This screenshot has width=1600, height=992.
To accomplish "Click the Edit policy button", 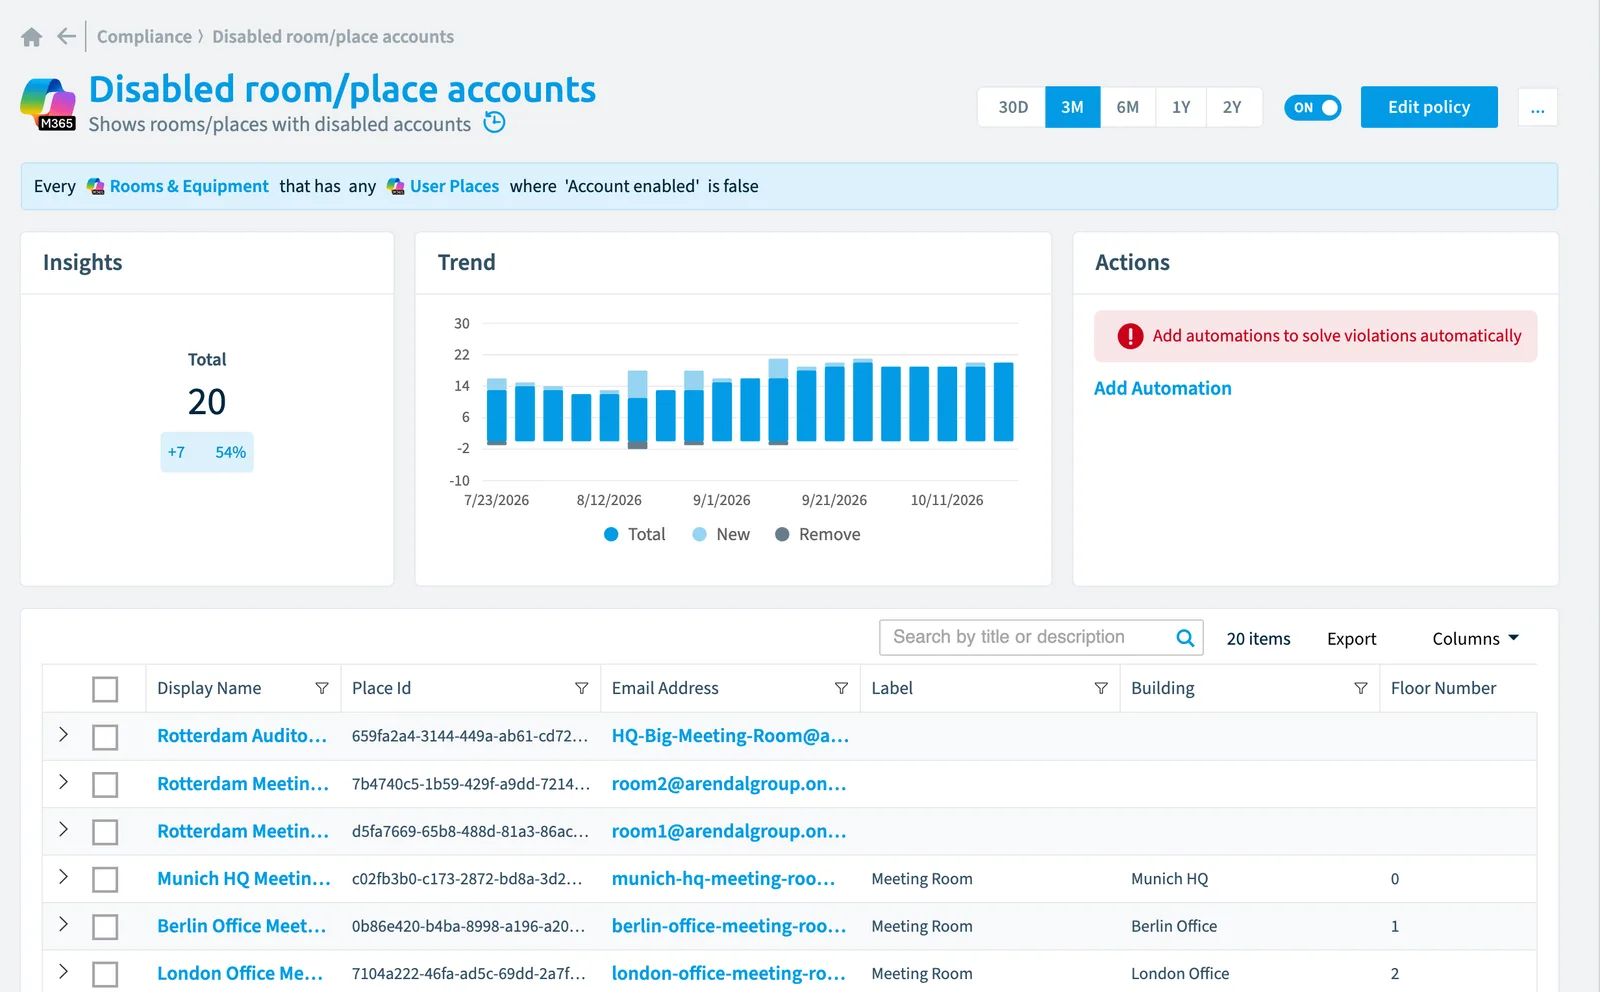I will pyautogui.click(x=1429, y=107).
